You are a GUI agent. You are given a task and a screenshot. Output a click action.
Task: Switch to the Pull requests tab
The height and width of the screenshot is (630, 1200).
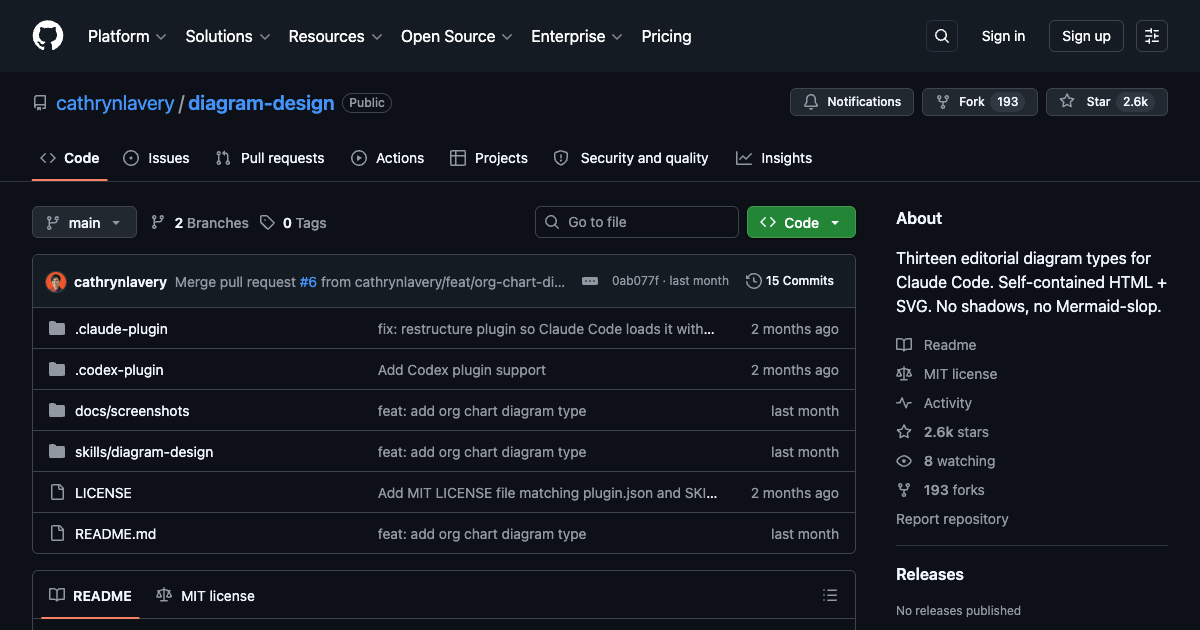pyautogui.click(x=270, y=158)
